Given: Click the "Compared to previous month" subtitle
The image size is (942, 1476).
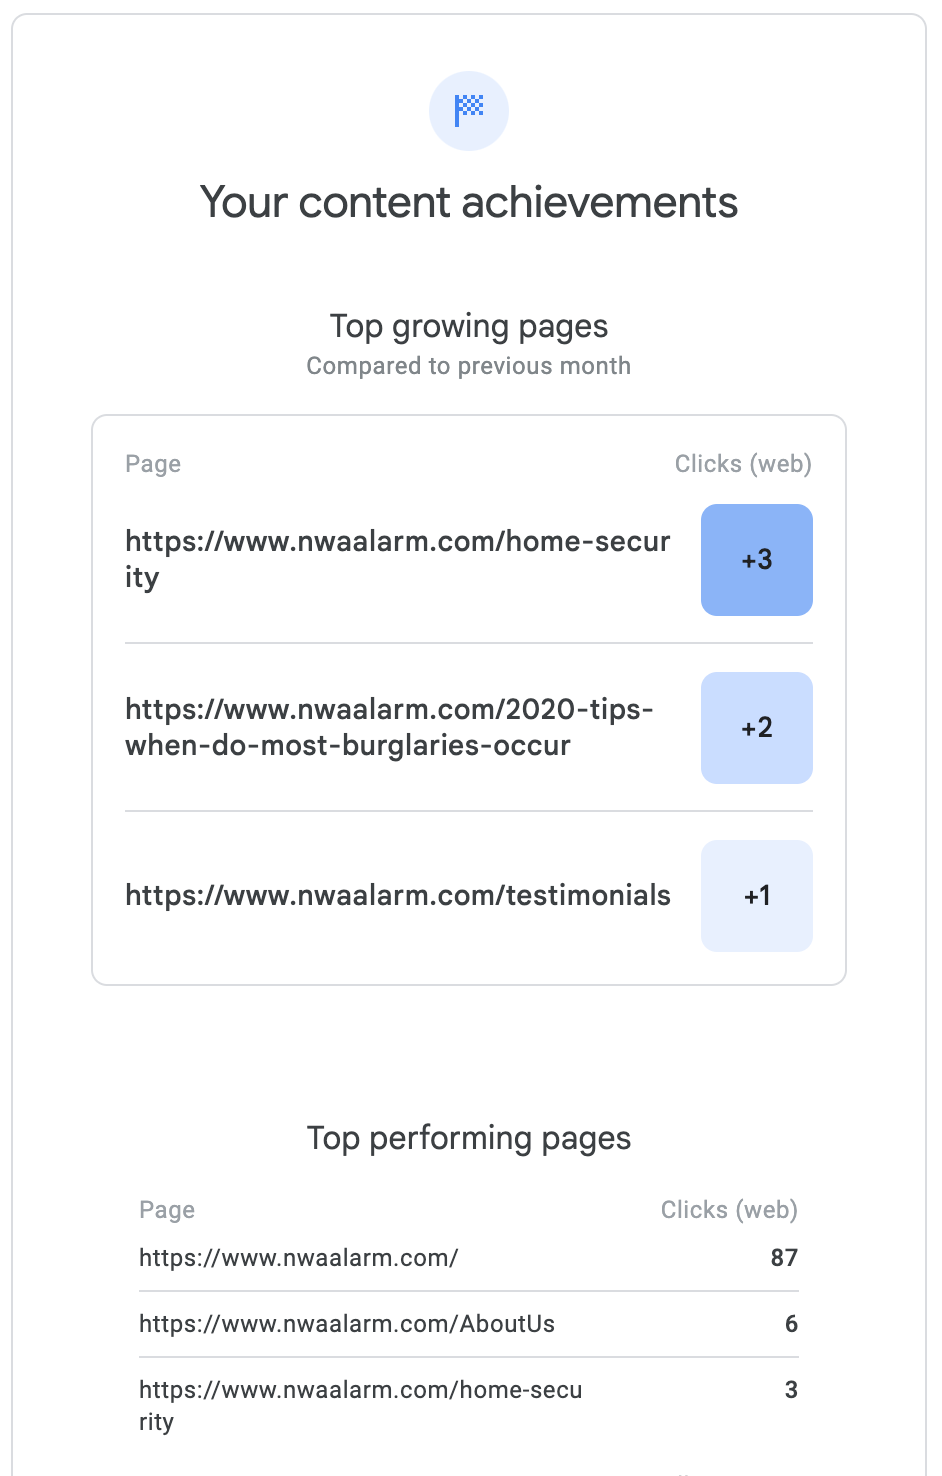Looking at the screenshot, I should (x=469, y=366).
